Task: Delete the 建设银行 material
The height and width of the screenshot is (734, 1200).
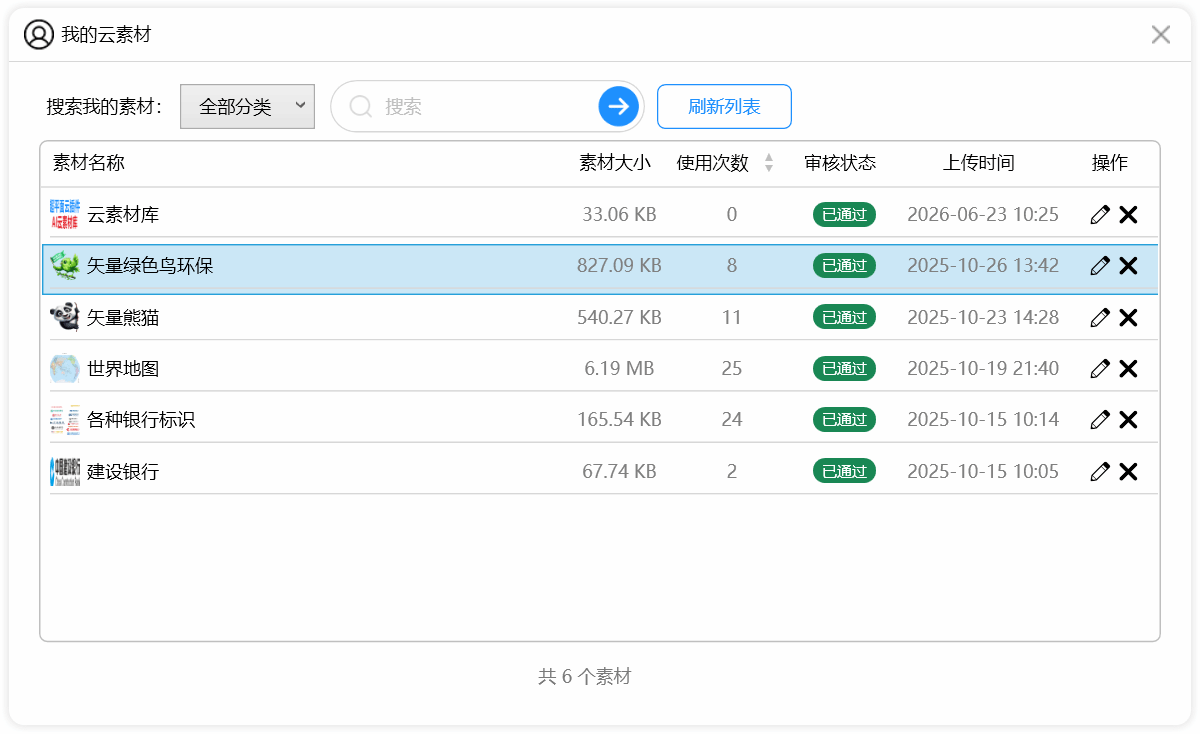Action: (x=1128, y=471)
